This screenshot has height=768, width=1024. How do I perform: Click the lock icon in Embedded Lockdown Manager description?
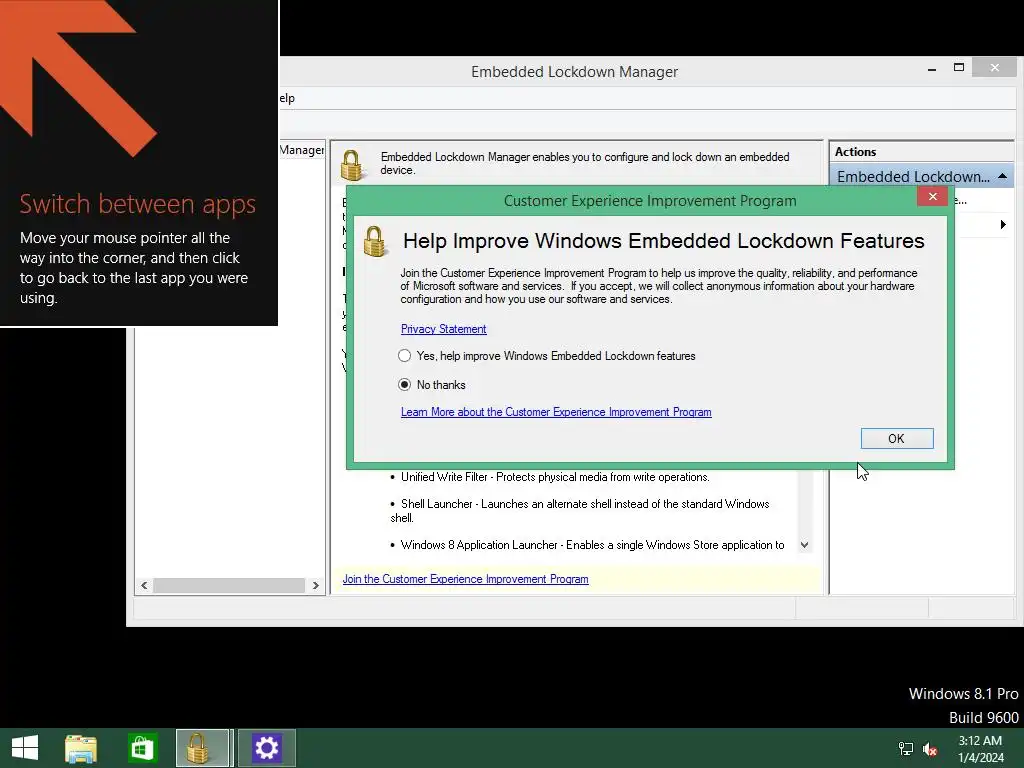(x=351, y=165)
